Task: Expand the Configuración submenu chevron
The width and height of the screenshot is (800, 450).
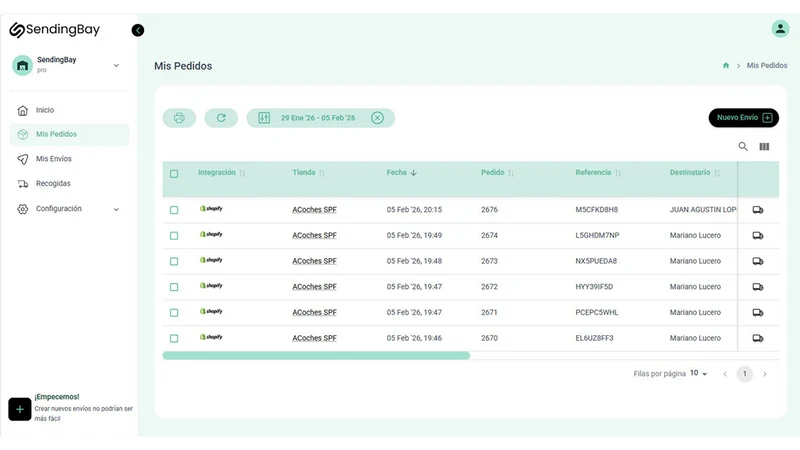Action: [116, 209]
